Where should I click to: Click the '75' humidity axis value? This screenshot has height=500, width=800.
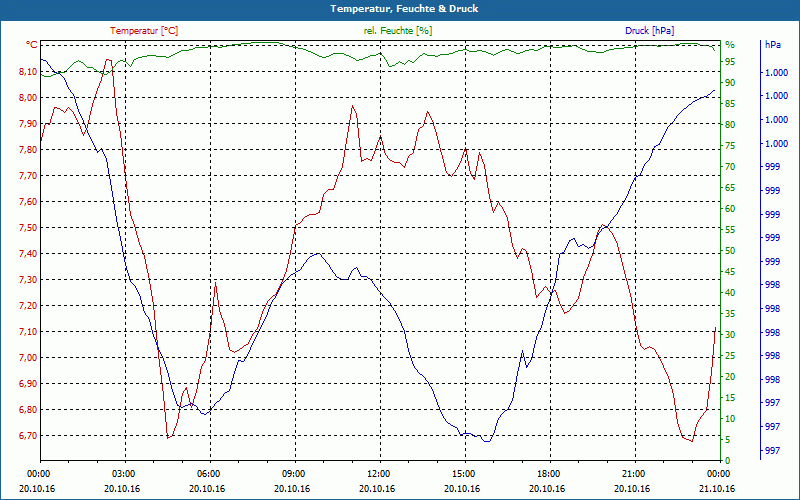(x=730, y=146)
